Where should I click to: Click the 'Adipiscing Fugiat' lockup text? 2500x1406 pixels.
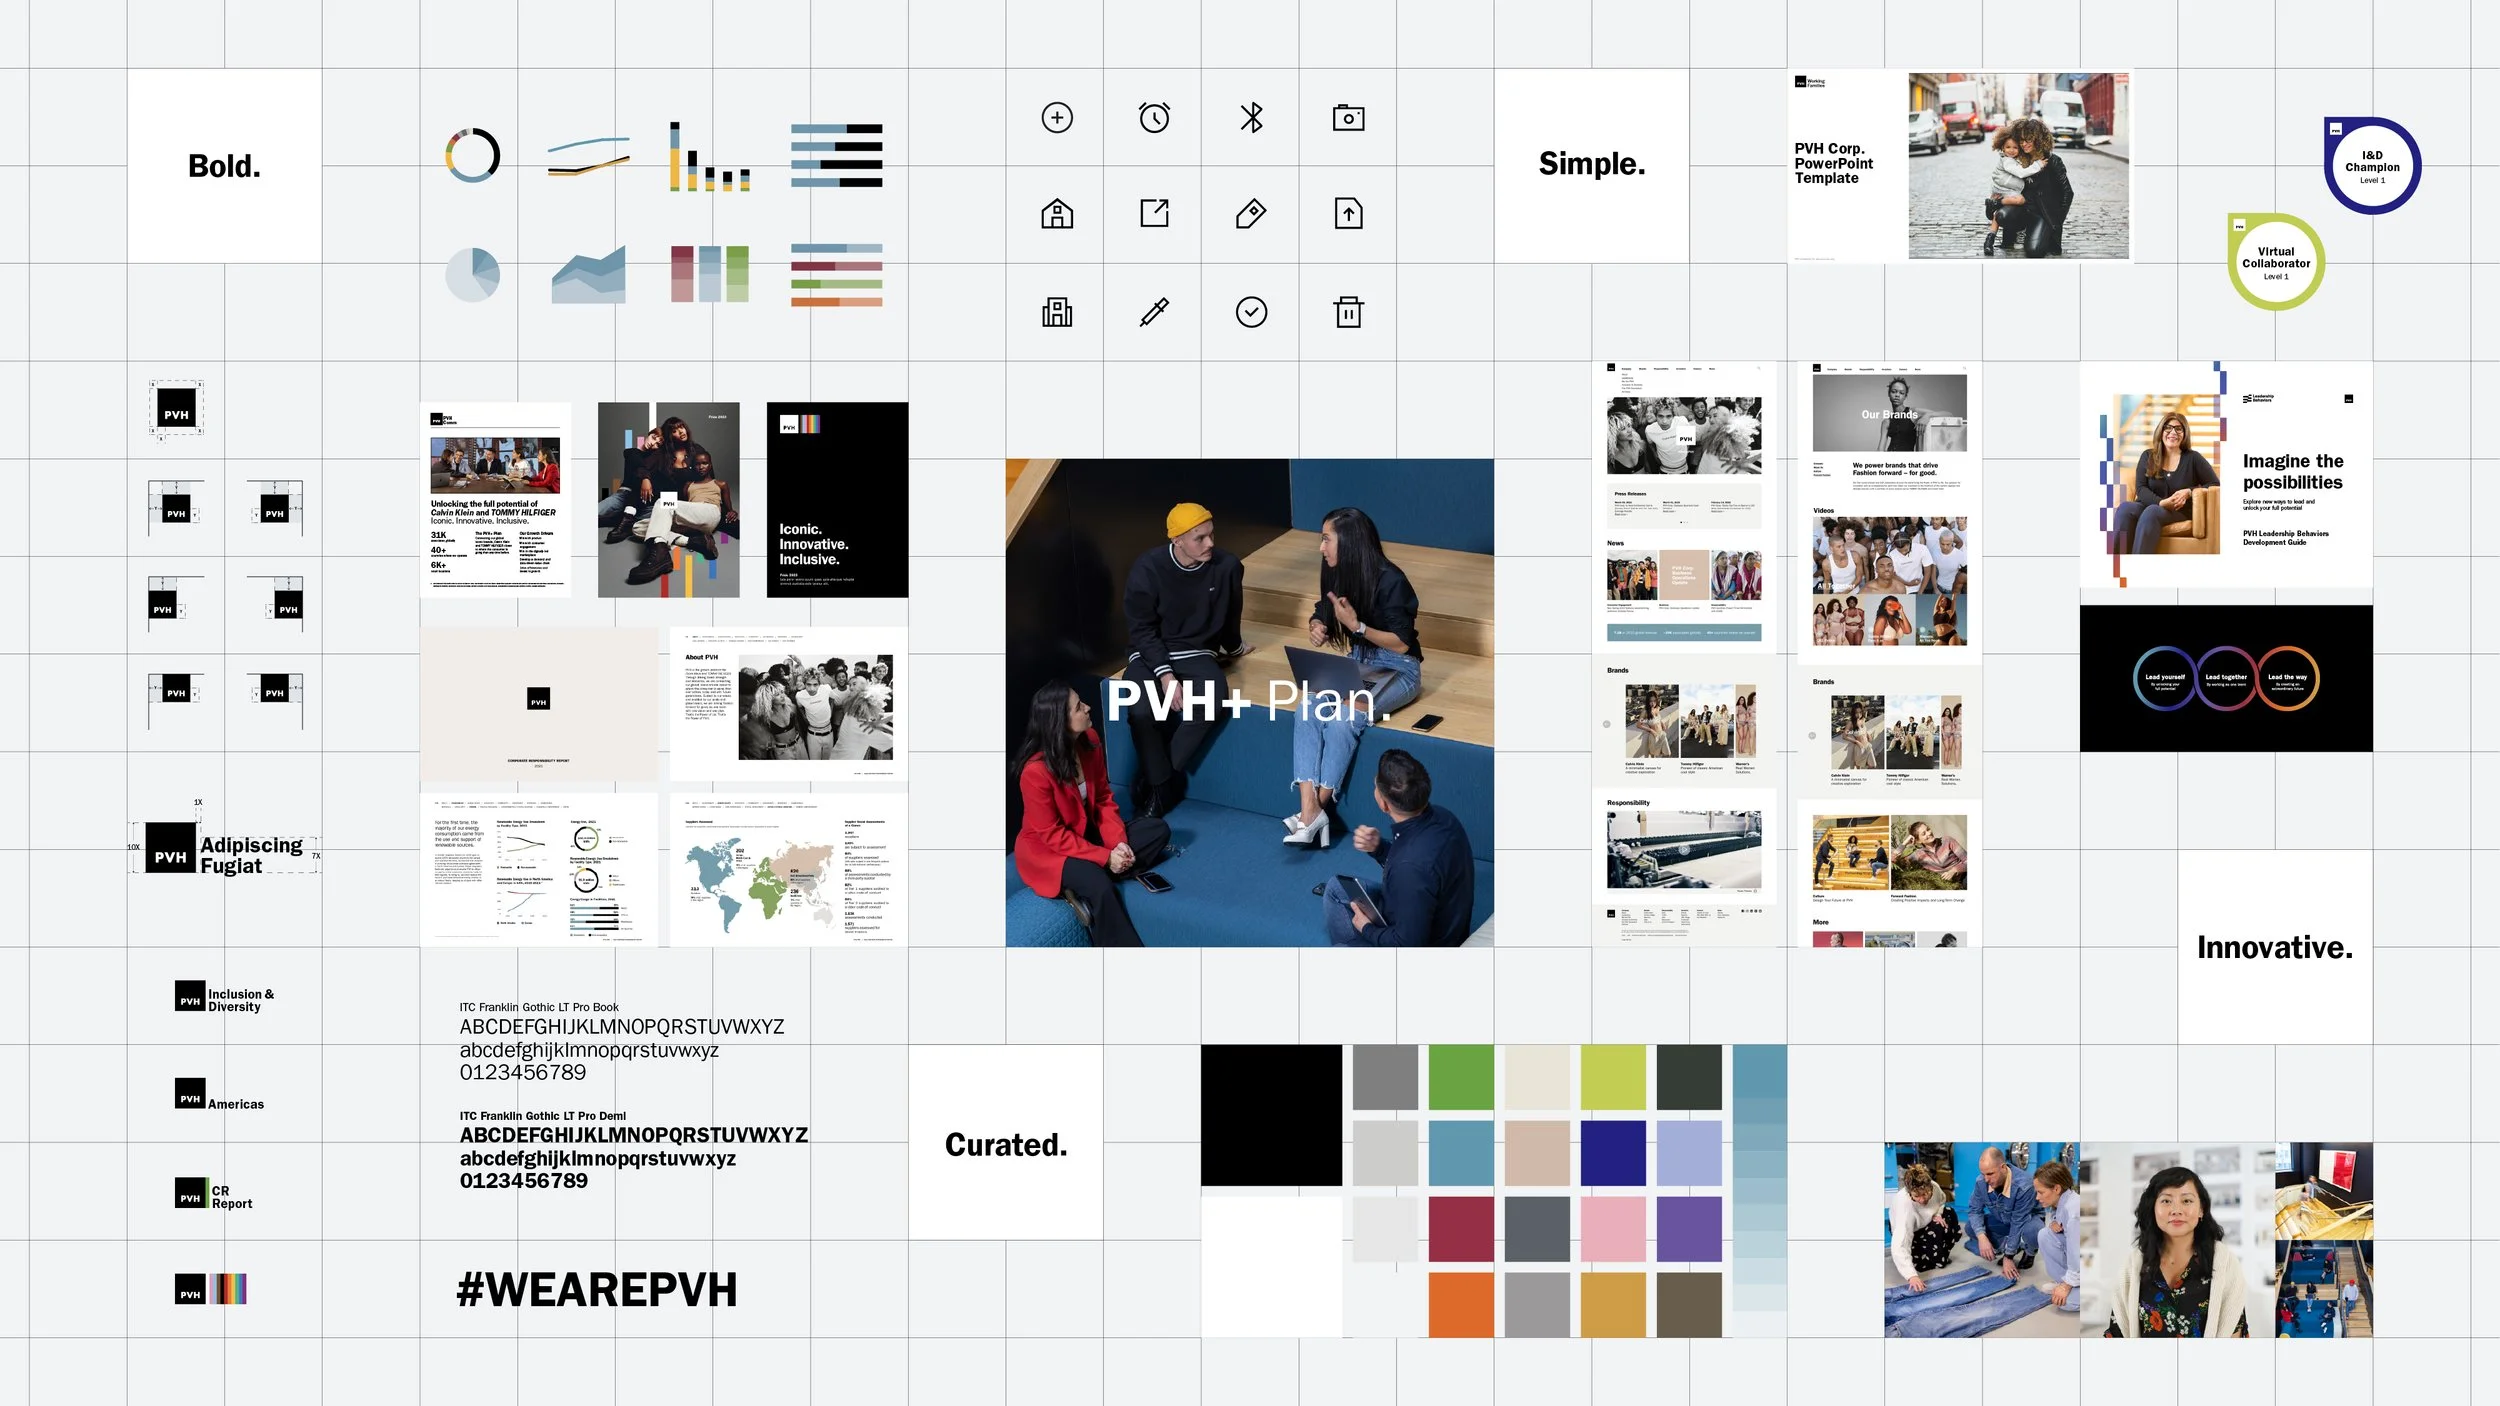point(251,855)
